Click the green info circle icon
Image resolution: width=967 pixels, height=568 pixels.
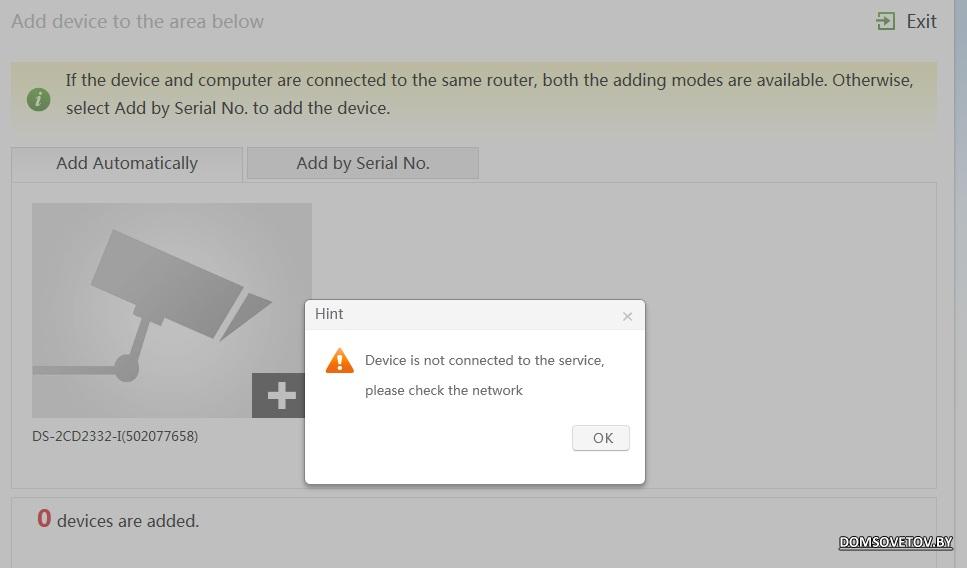[x=38, y=99]
